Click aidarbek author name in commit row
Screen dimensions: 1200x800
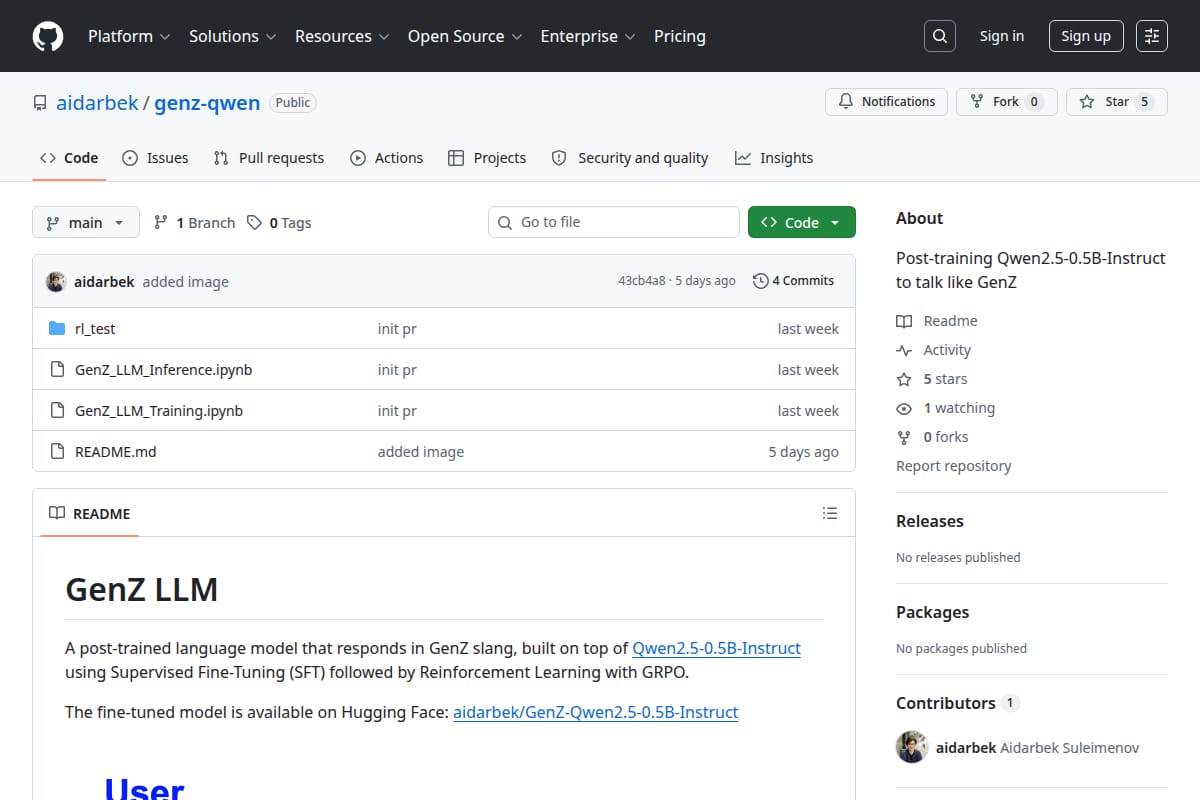click(x=104, y=282)
